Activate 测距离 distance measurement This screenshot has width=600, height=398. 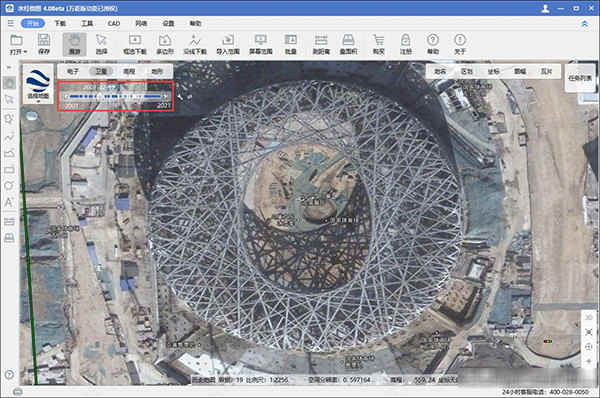(x=321, y=44)
